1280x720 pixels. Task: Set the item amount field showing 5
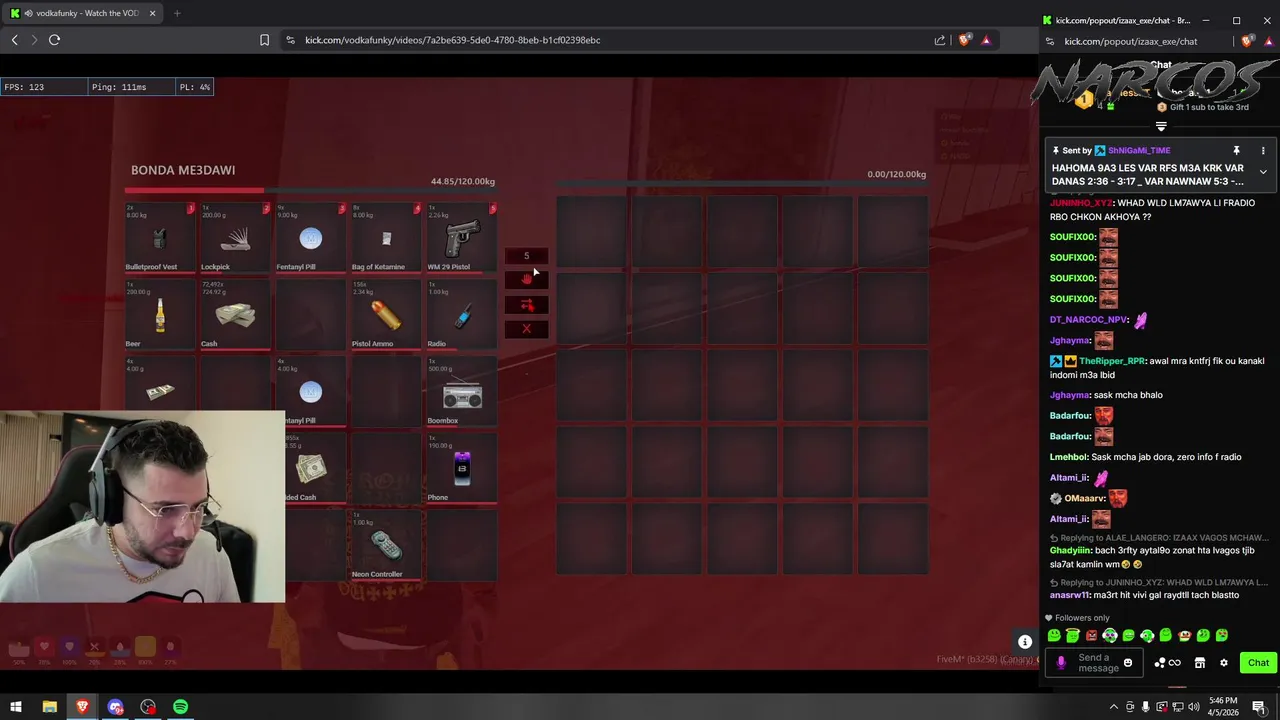[x=527, y=256]
